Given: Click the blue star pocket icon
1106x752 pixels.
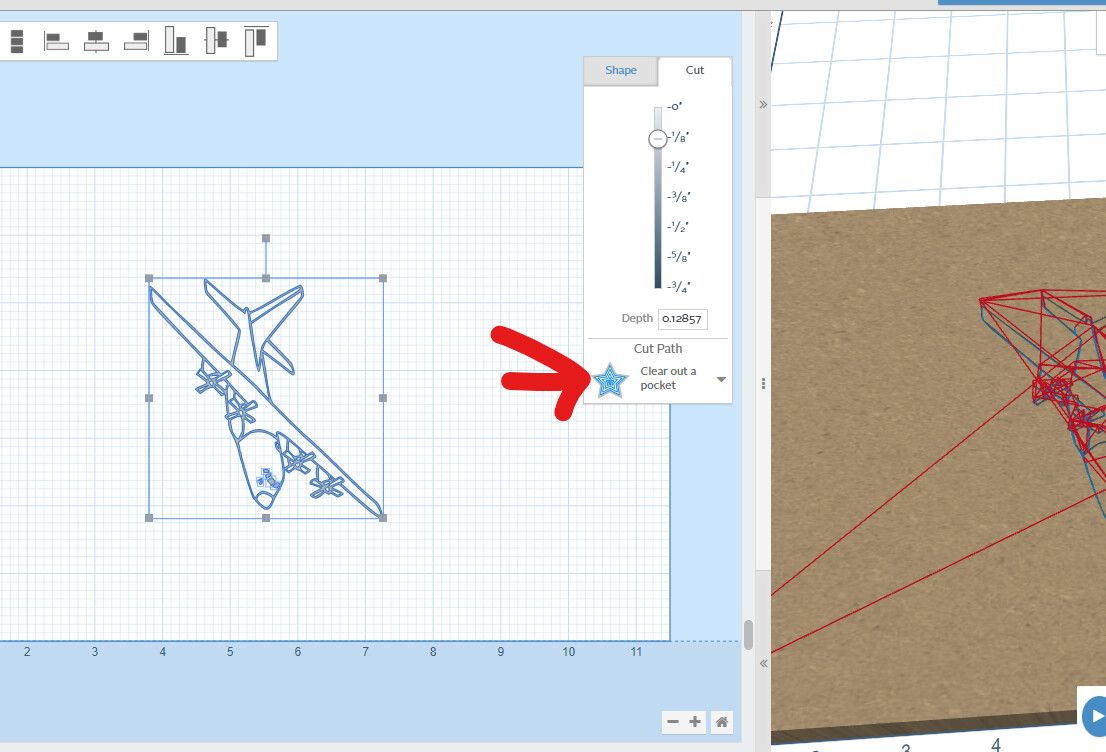Looking at the screenshot, I should (x=610, y=381).
